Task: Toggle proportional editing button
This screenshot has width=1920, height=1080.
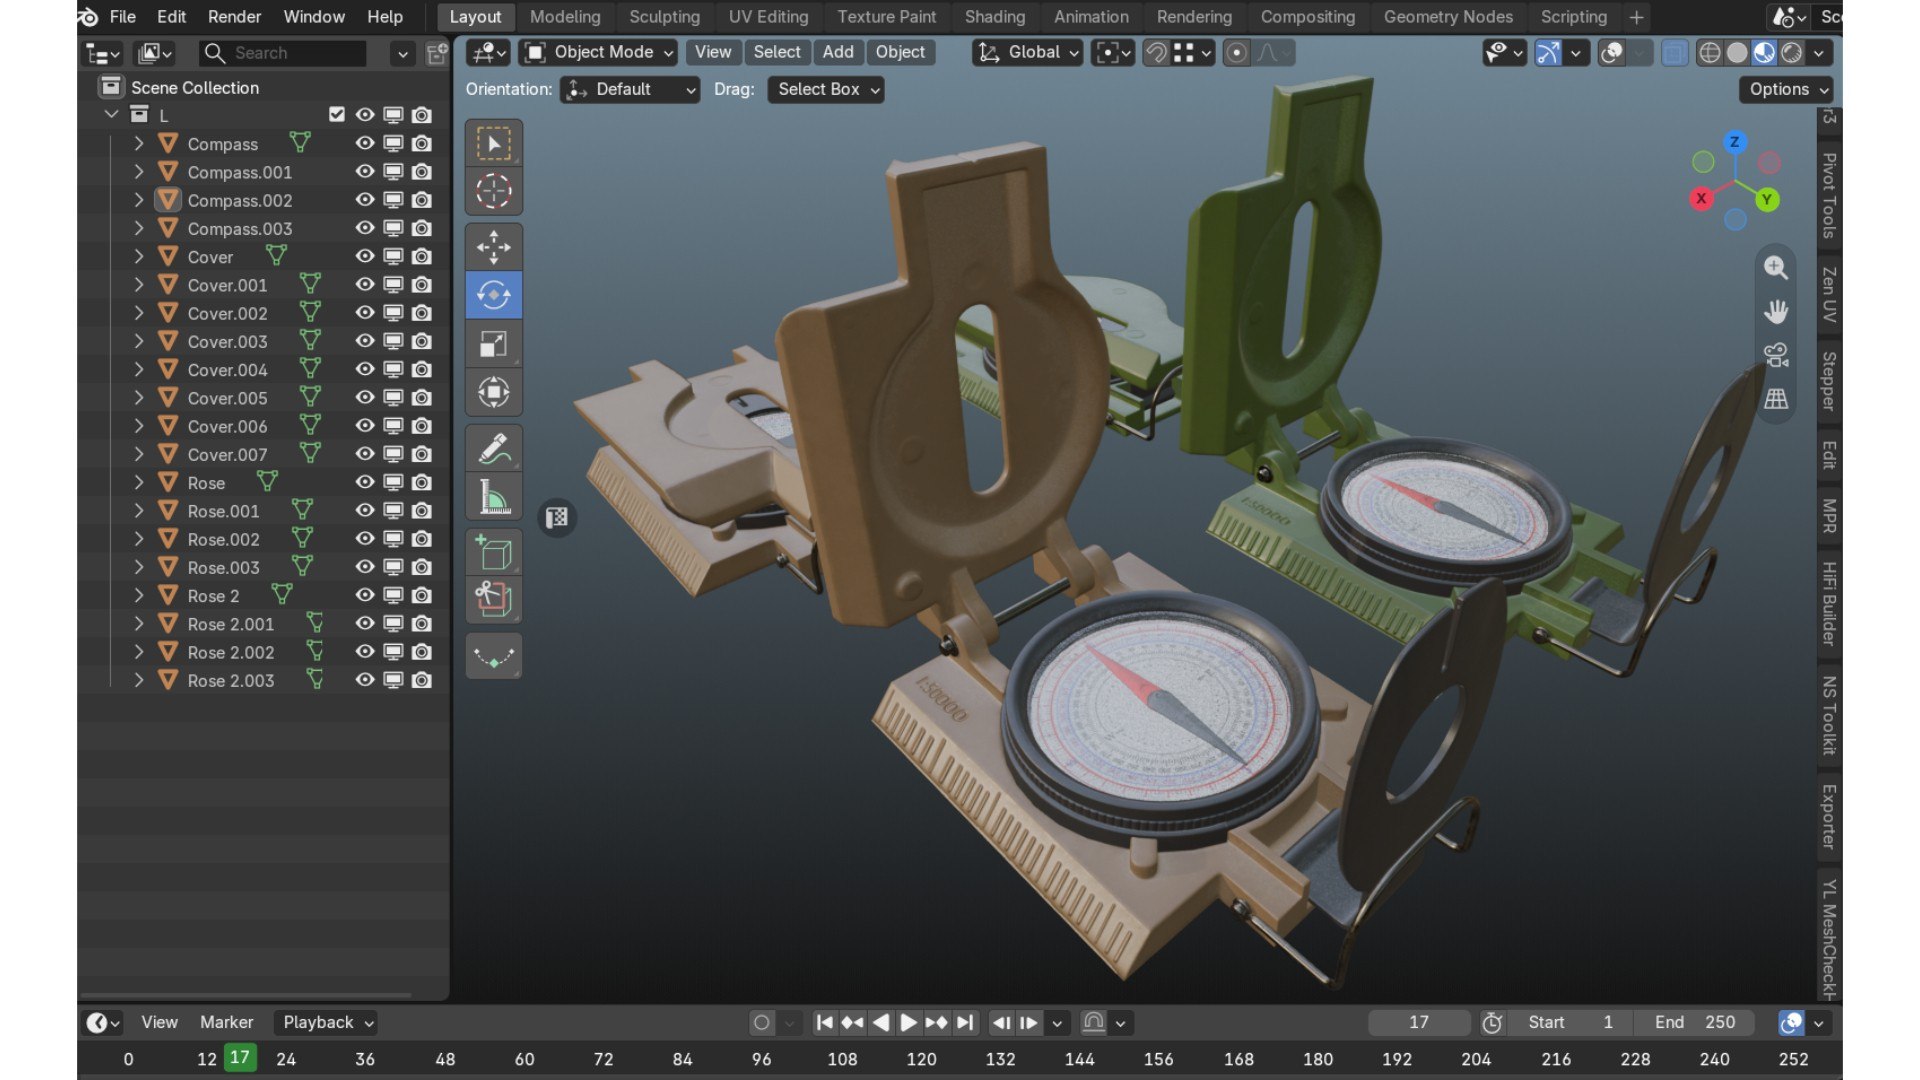Action: (x=1236, y=53)
